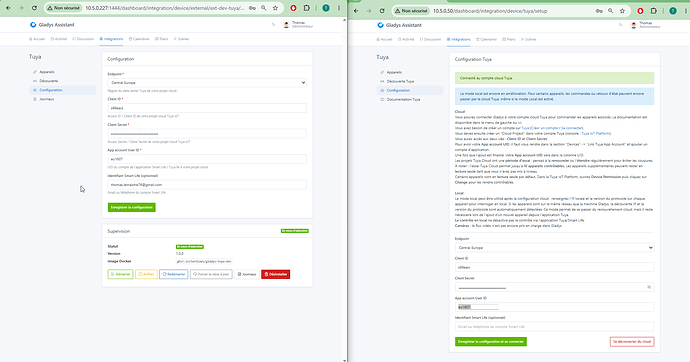Go back in the right browser window

click(x=356, y=11)
